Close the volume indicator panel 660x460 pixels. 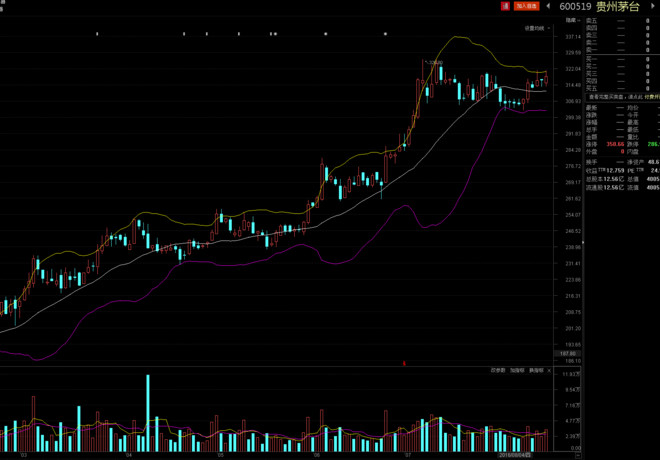549,370
